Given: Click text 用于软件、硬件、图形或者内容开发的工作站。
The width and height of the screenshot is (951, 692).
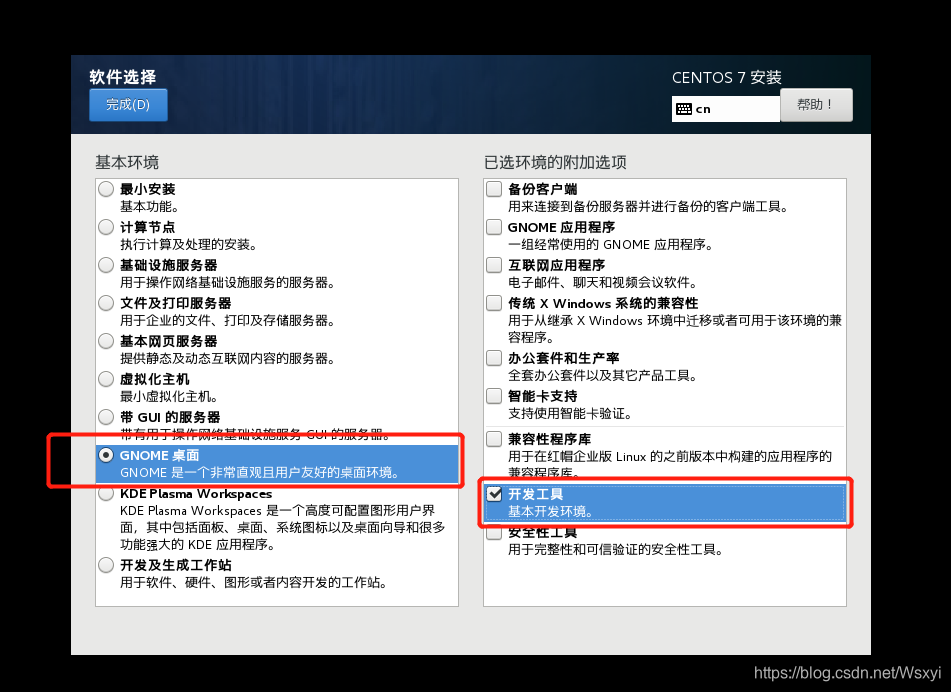Looking at the screenshot, I should pyautogui.click(x=254, y=583).
